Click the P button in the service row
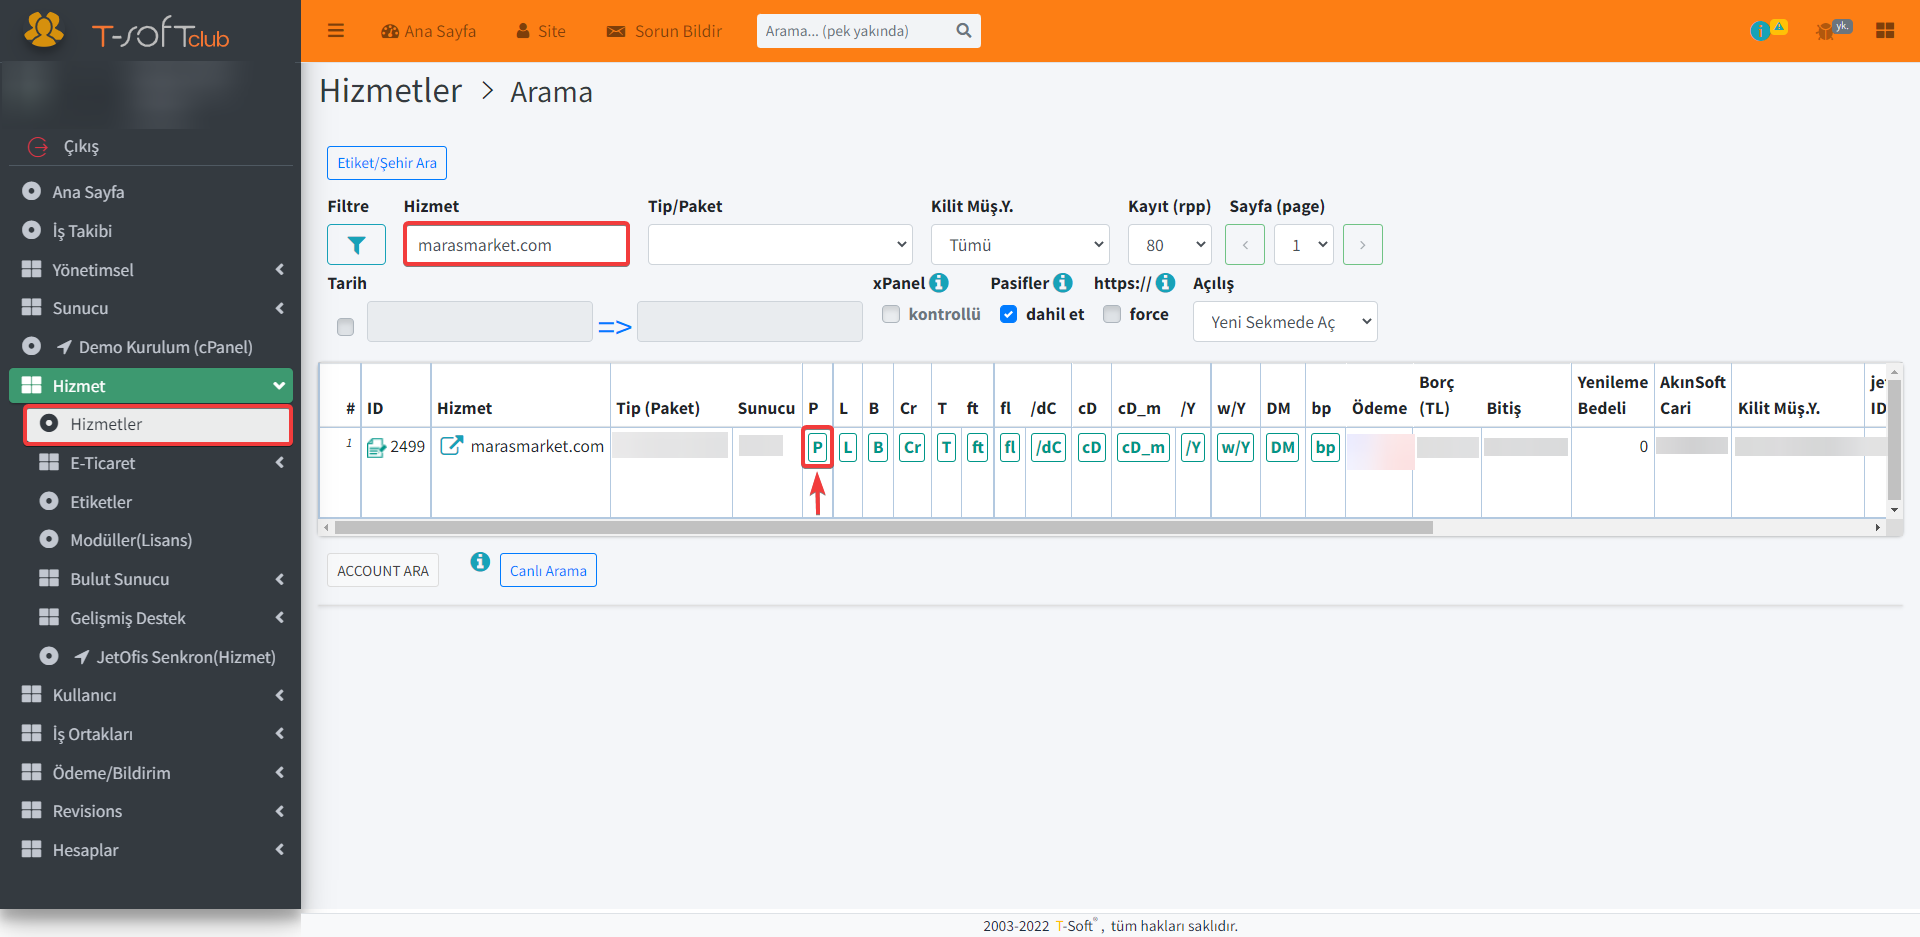 817,447
